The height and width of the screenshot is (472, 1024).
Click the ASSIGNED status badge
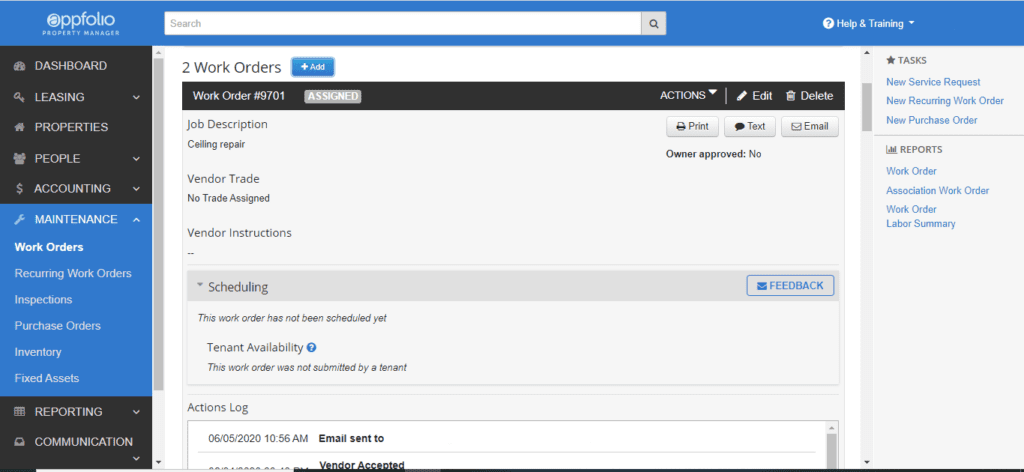333,96
